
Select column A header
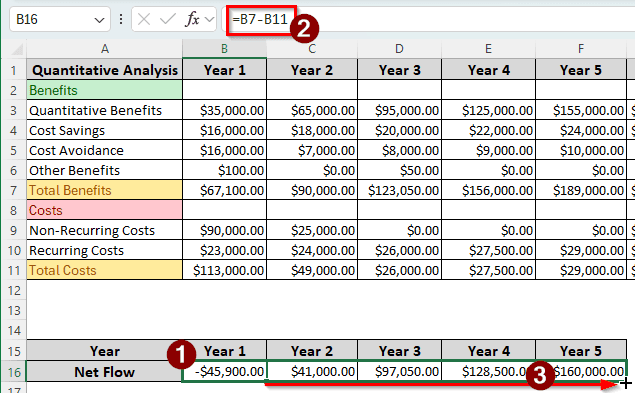tap(104, 49)
